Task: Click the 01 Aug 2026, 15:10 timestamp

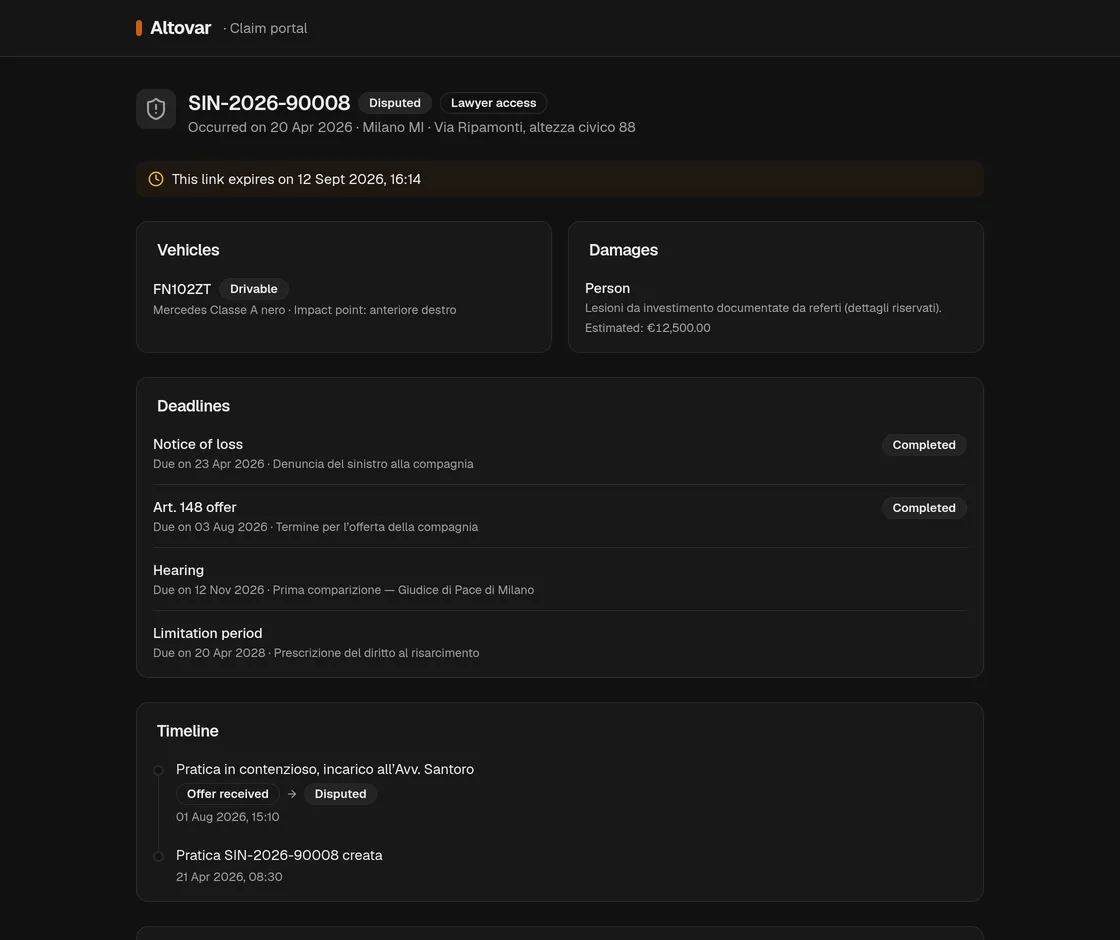Action: click(x=228, y=817)
